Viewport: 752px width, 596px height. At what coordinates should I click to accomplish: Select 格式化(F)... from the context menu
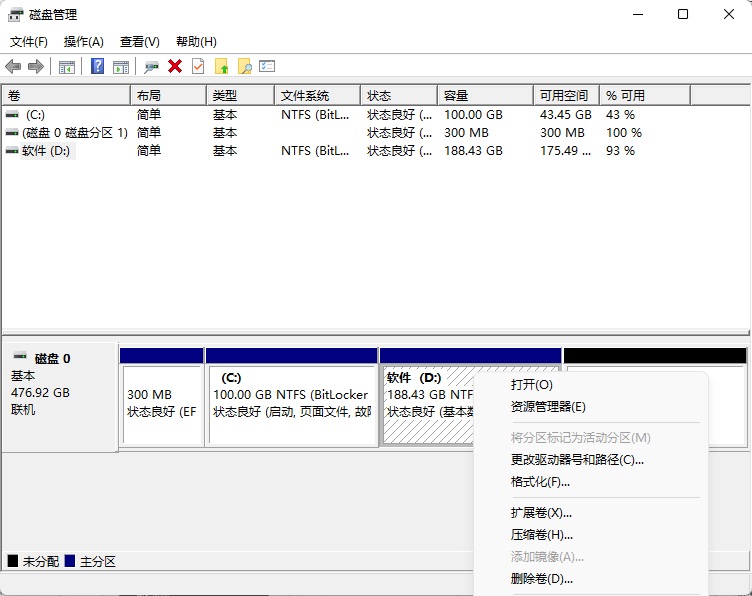(x=540, y=481)
